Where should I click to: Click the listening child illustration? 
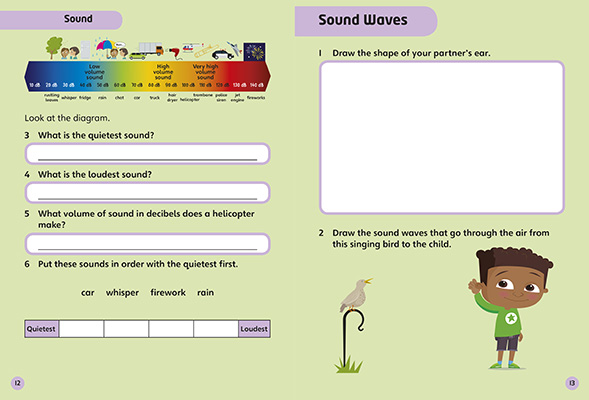510,309
